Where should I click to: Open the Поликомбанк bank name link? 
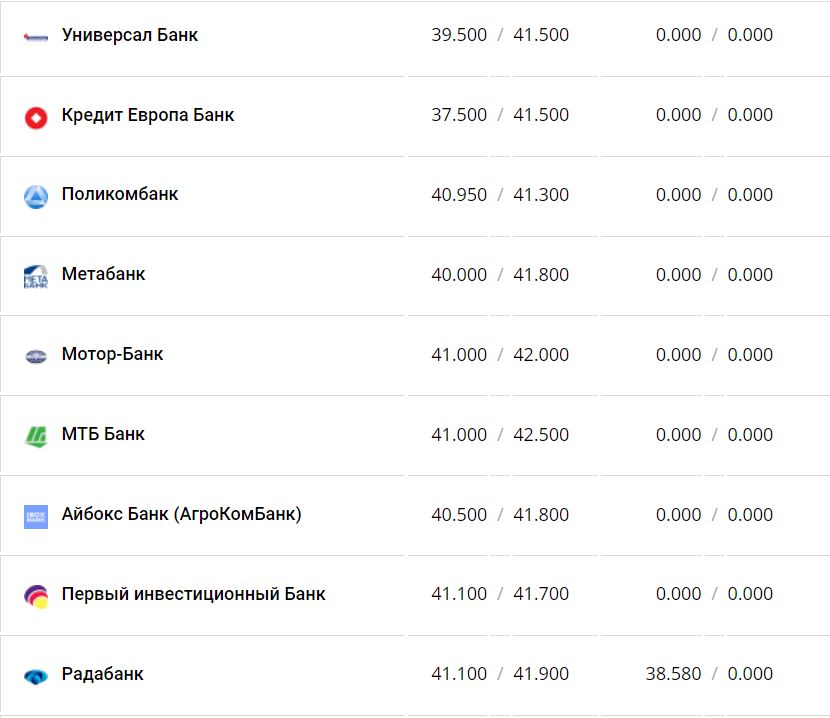(x=120, y=194)
